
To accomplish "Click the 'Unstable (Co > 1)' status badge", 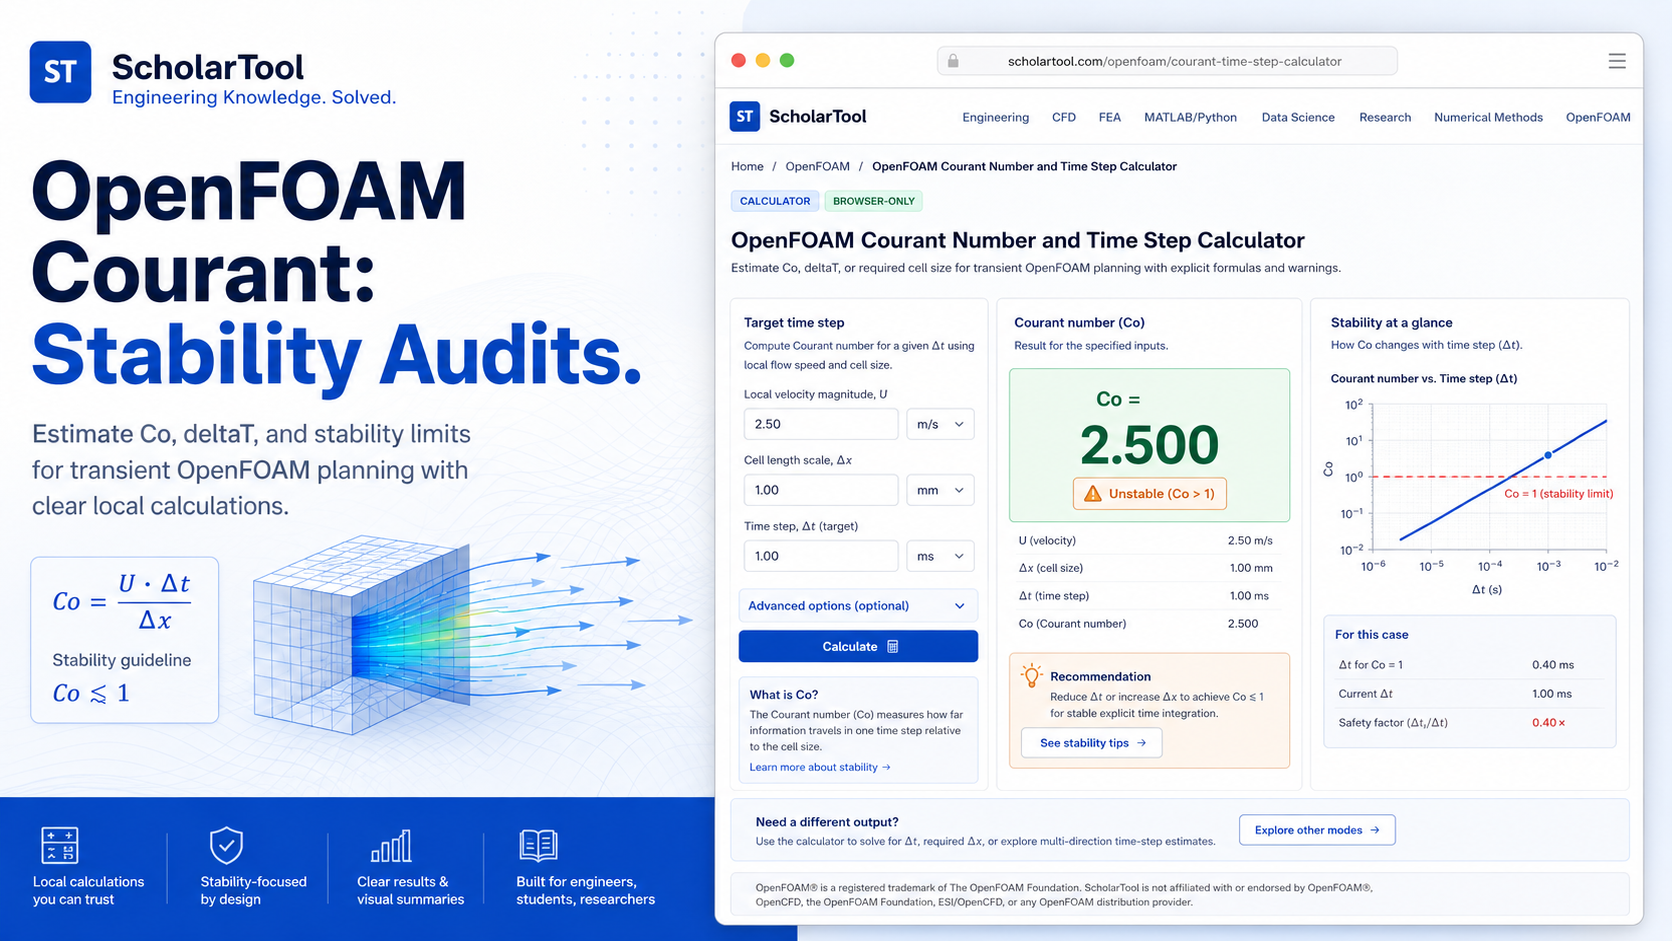I will [1150, 493].
